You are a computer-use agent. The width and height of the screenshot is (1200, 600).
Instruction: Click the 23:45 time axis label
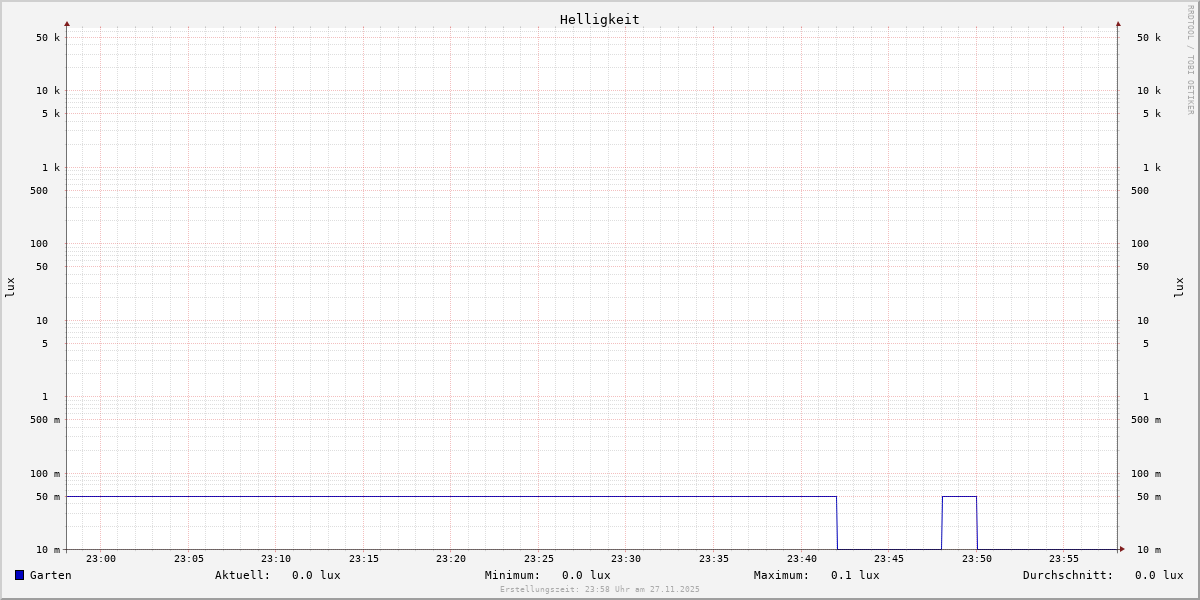(x=889, y=559)
